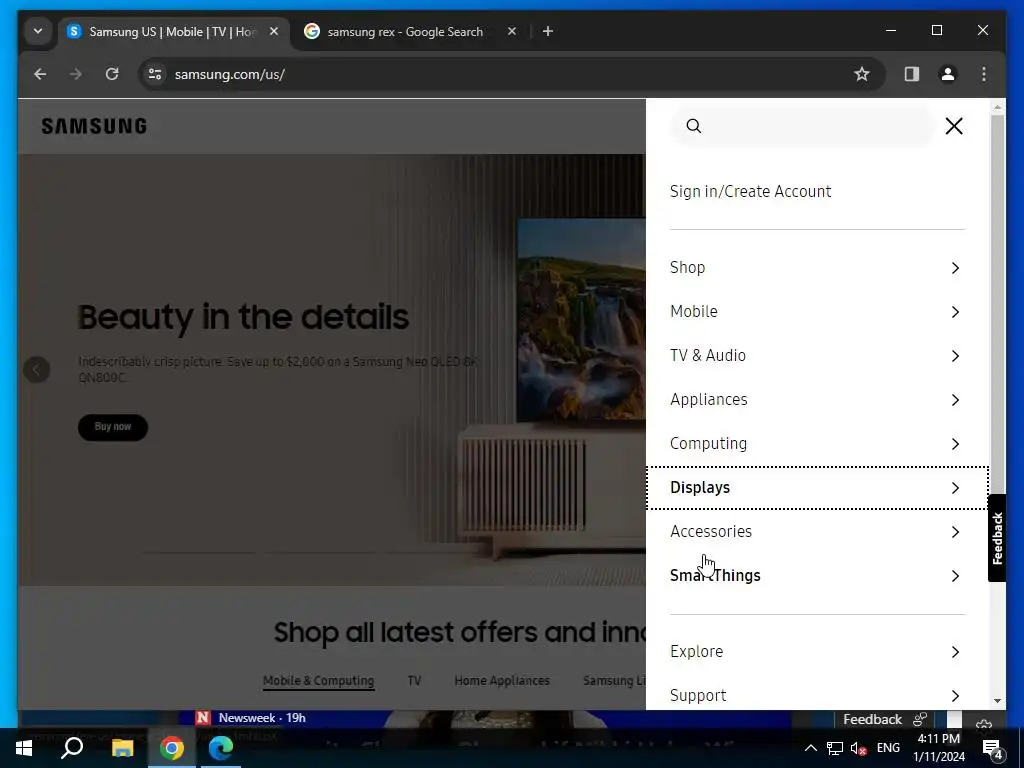
Task: Expand the Computing menu category
Action: [817, 443]
